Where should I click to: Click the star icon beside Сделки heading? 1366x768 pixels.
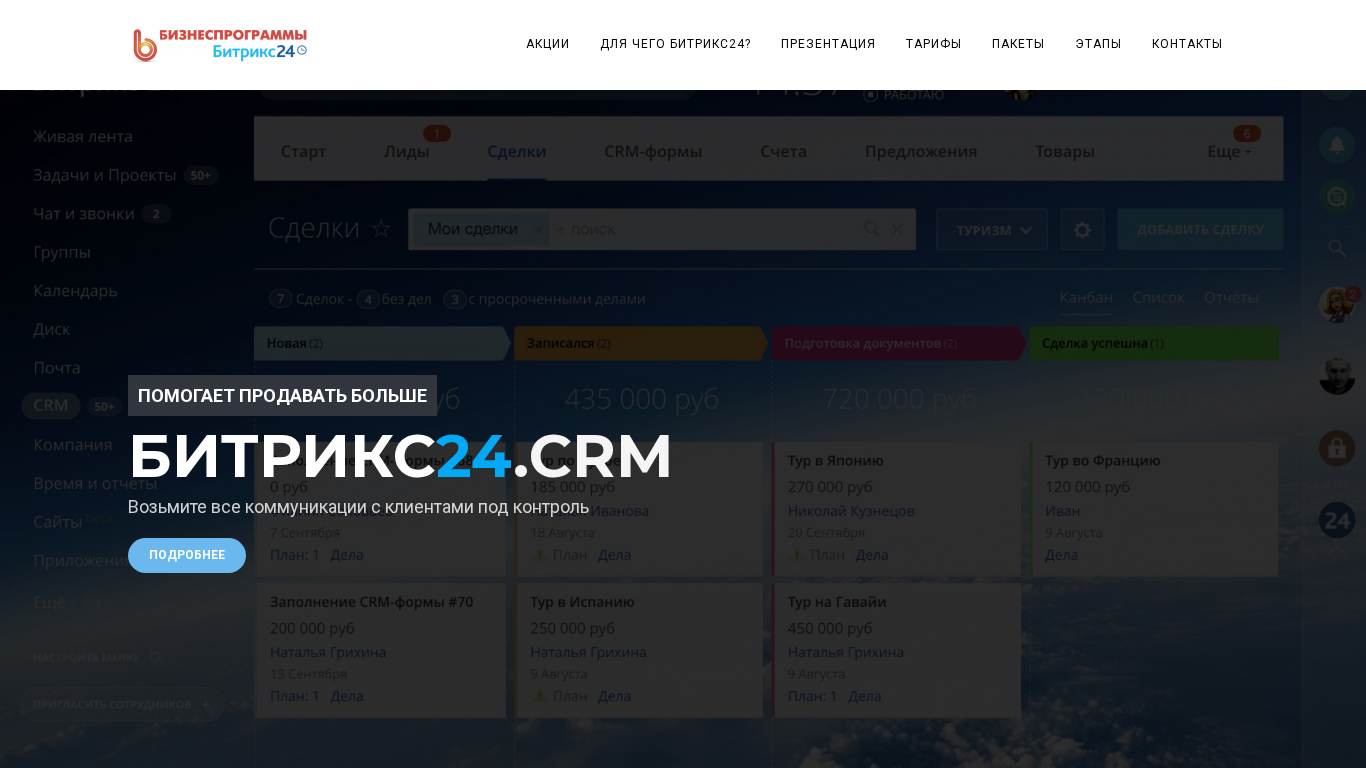[381, 229]
